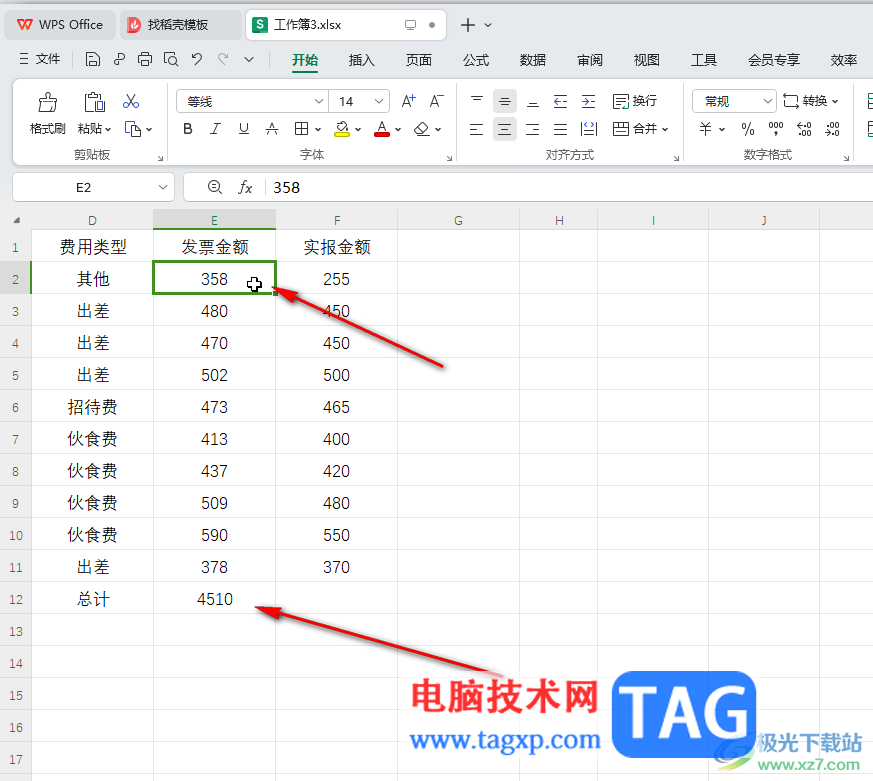Toggle align text right
This screenshot has height=781, width=873.
tap(533, 129)
